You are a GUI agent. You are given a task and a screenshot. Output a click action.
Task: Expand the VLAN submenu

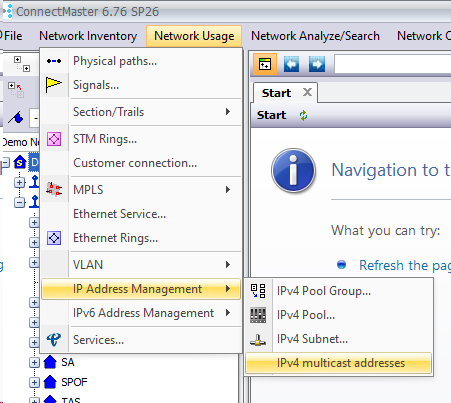pyautogui.click(x=141, y=265)
